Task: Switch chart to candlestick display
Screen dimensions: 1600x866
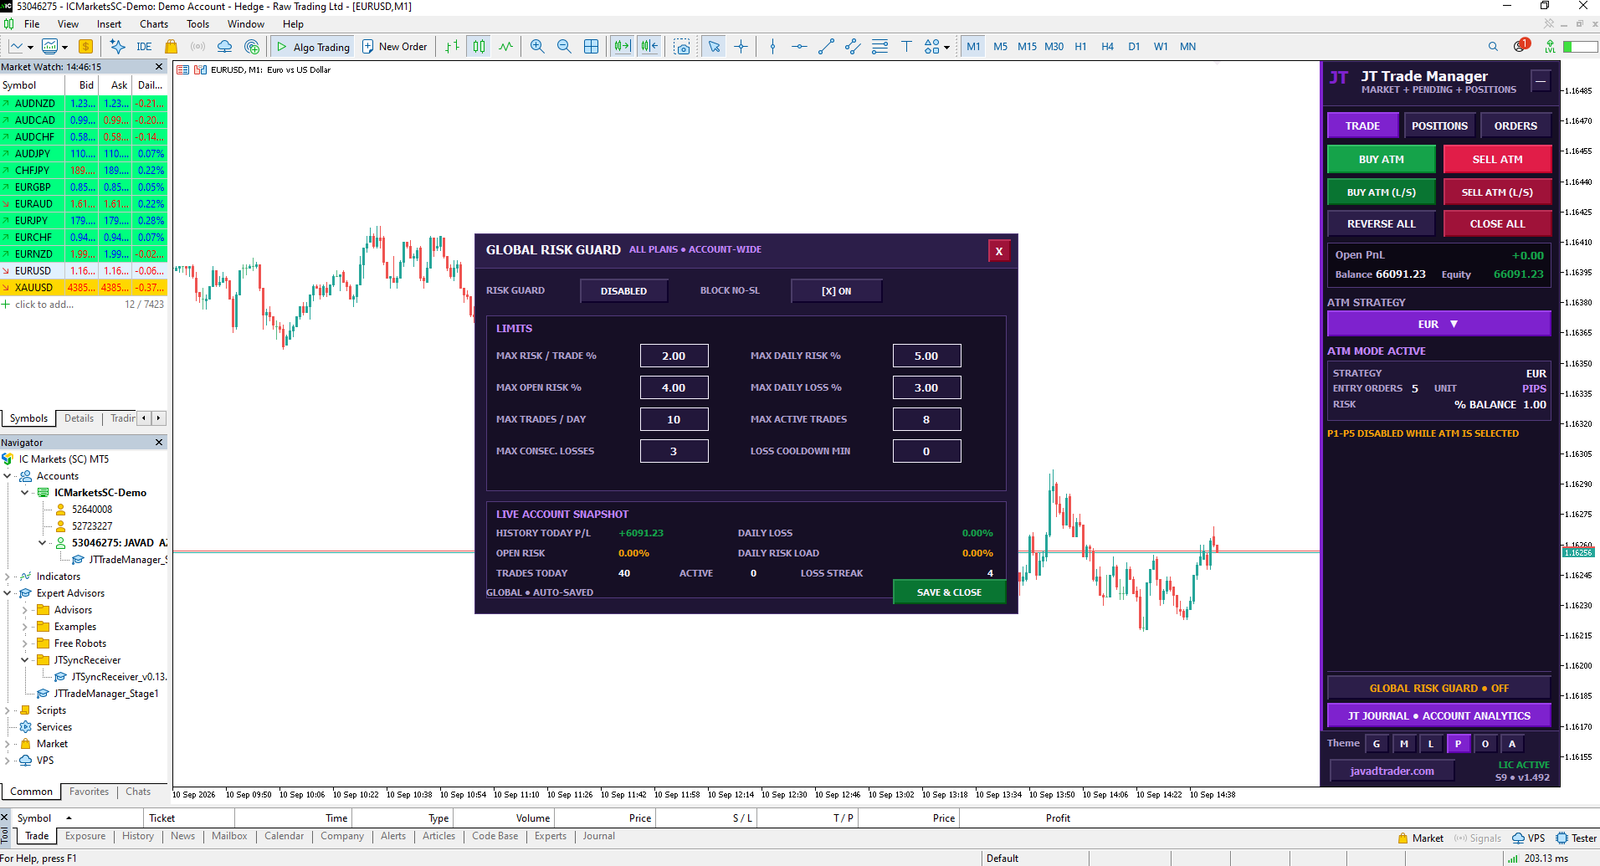Action: 479,46
